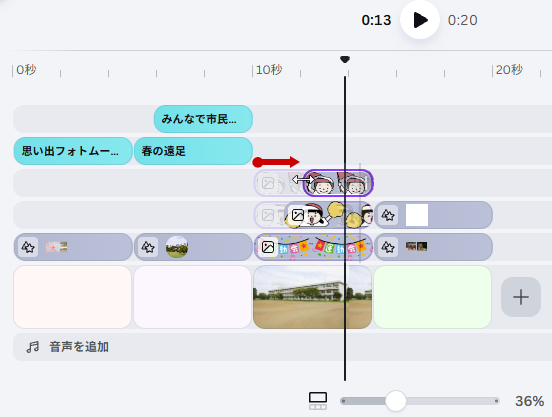Click elements icon on round park photo clip
The width and height of the screenshot is (552, 417).
tap(148, 247)
